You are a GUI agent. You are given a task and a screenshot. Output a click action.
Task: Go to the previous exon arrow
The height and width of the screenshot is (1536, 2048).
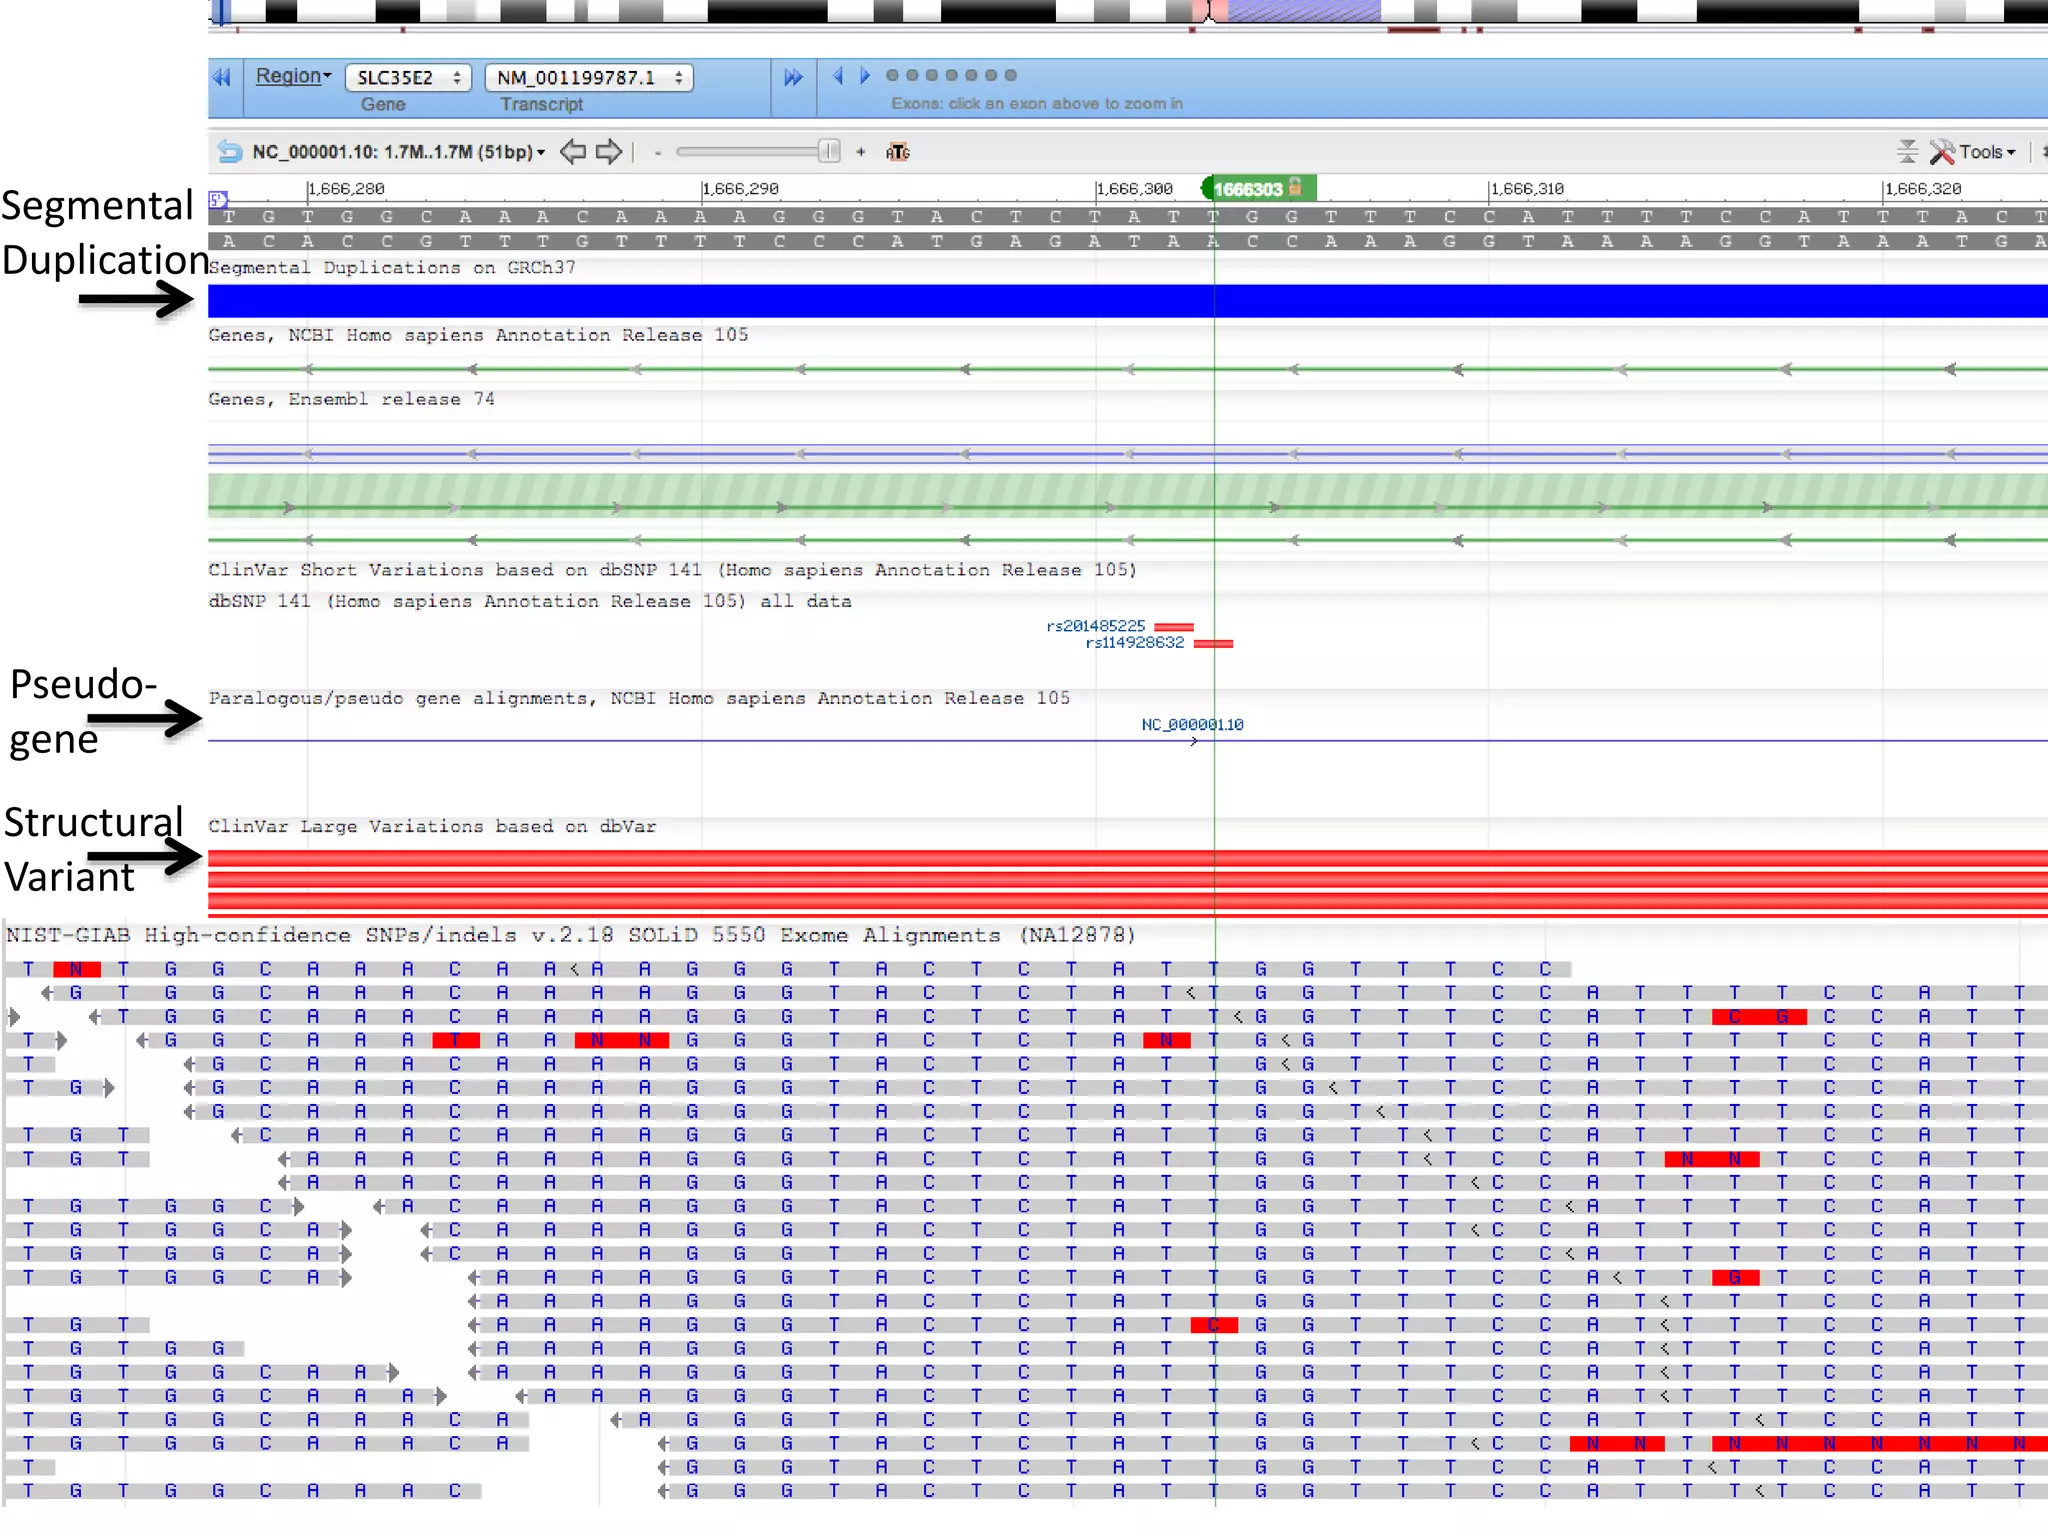(838, 75)
